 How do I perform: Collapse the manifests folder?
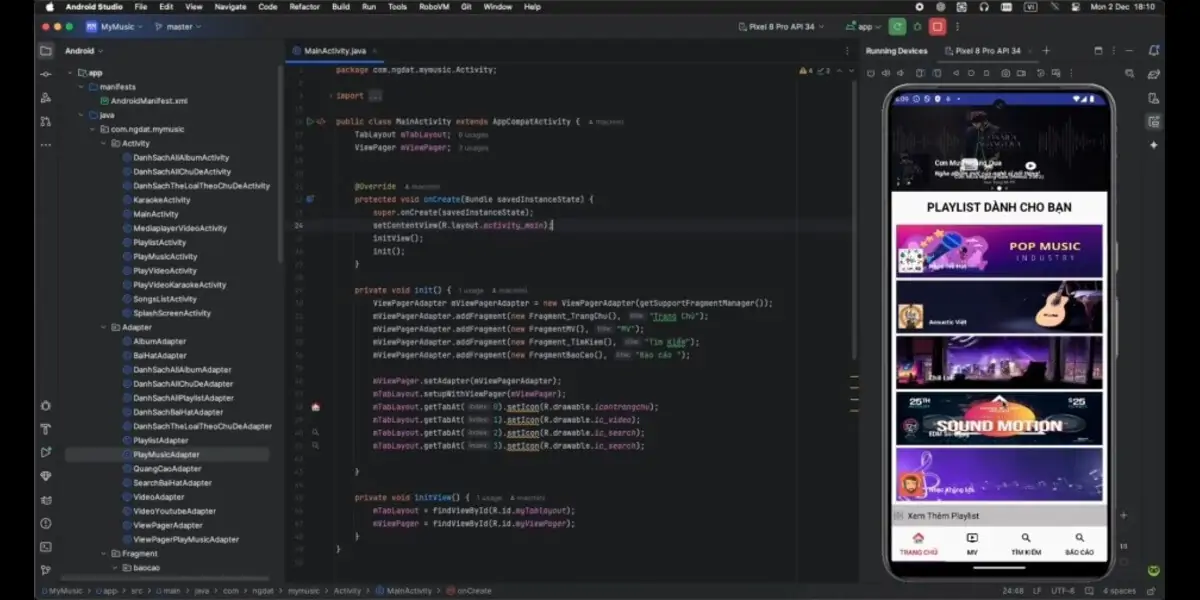point(82,87)
